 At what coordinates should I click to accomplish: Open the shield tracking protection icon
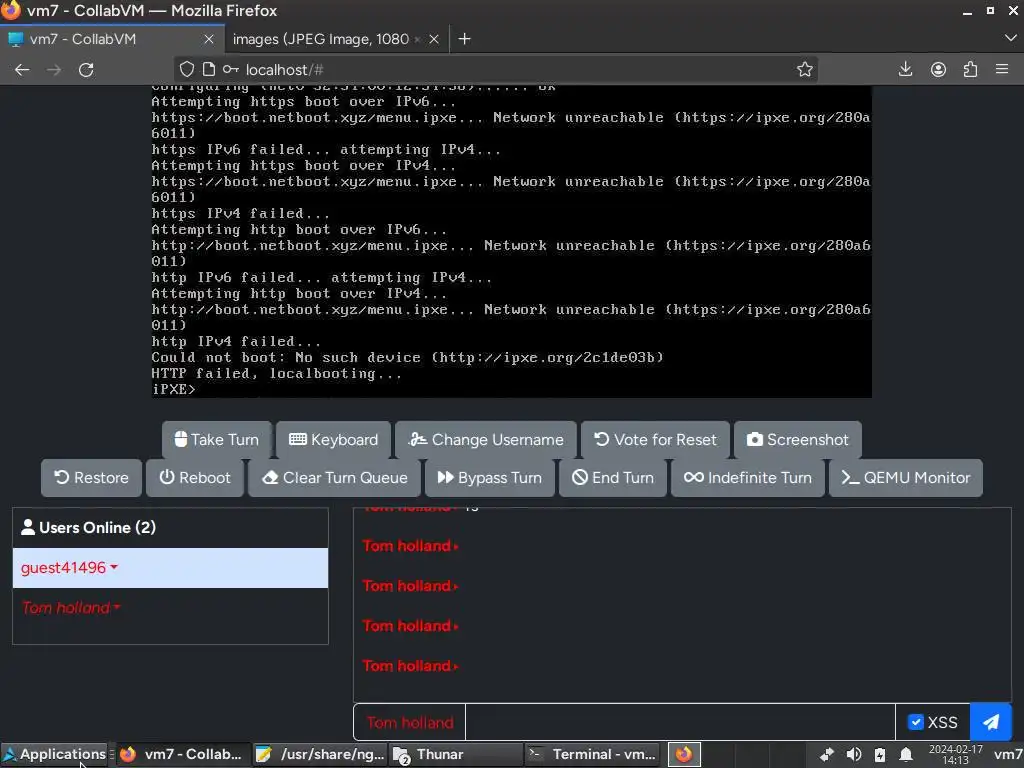point(187,69)
